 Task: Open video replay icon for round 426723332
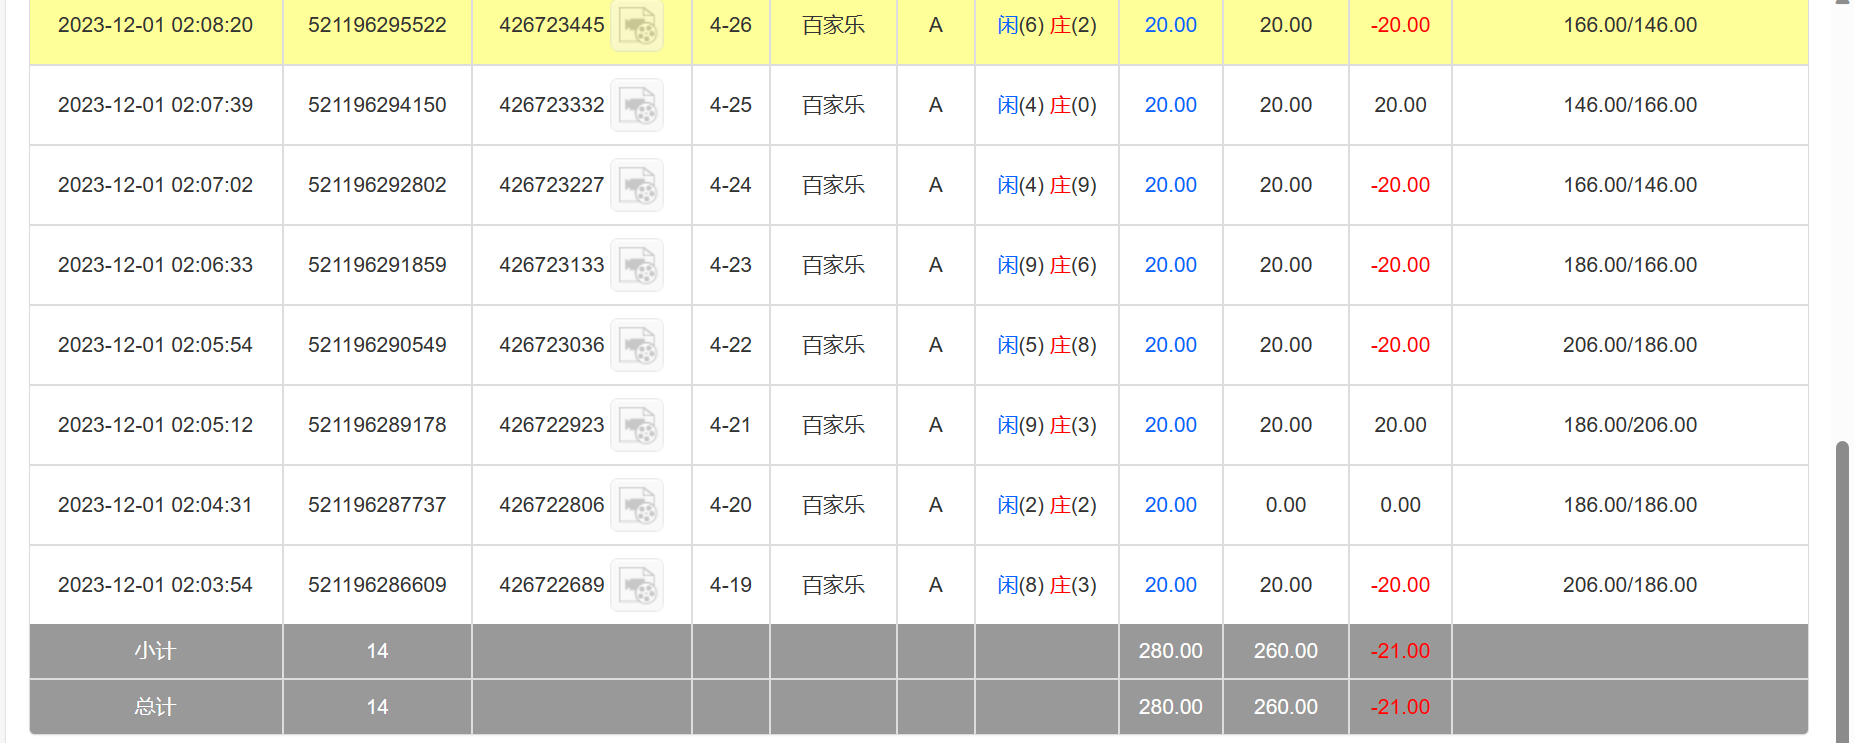click(x=637, y=106)
